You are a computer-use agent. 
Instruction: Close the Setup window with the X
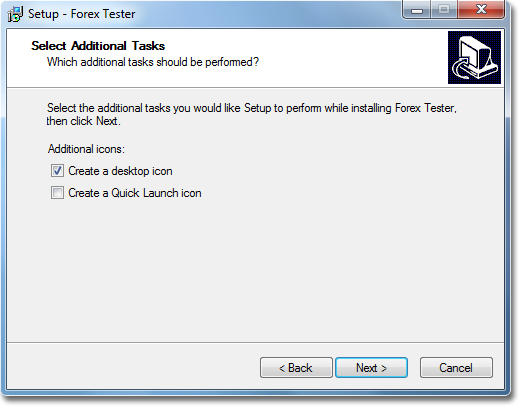coord(481,10)
